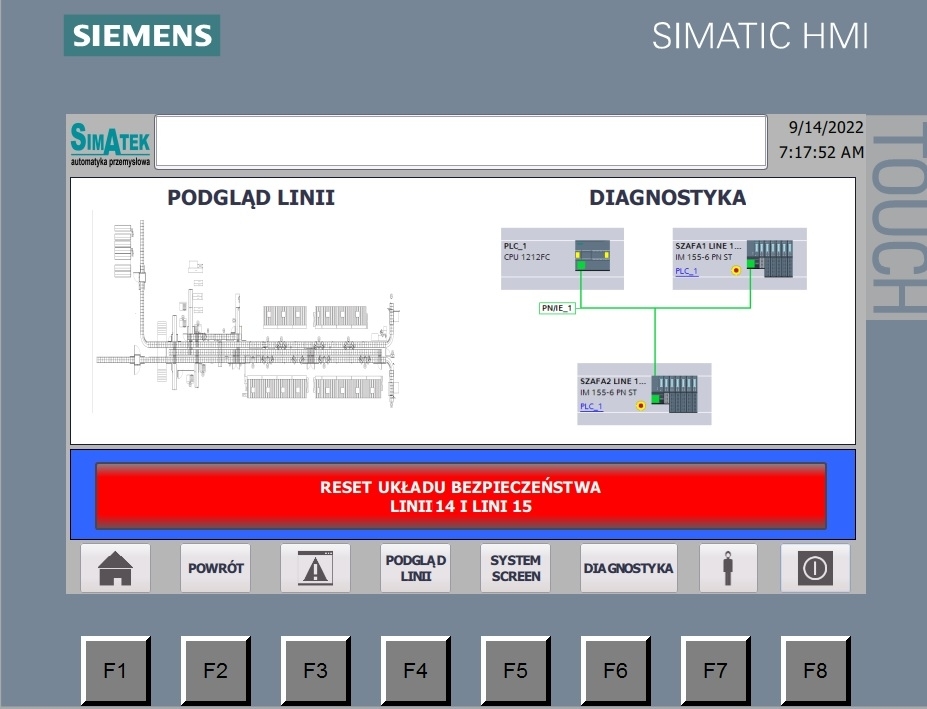The width and height of the screenshot is (927, 709).
Task: Go to the home screen via house icon
Action: tap(115, 568)
